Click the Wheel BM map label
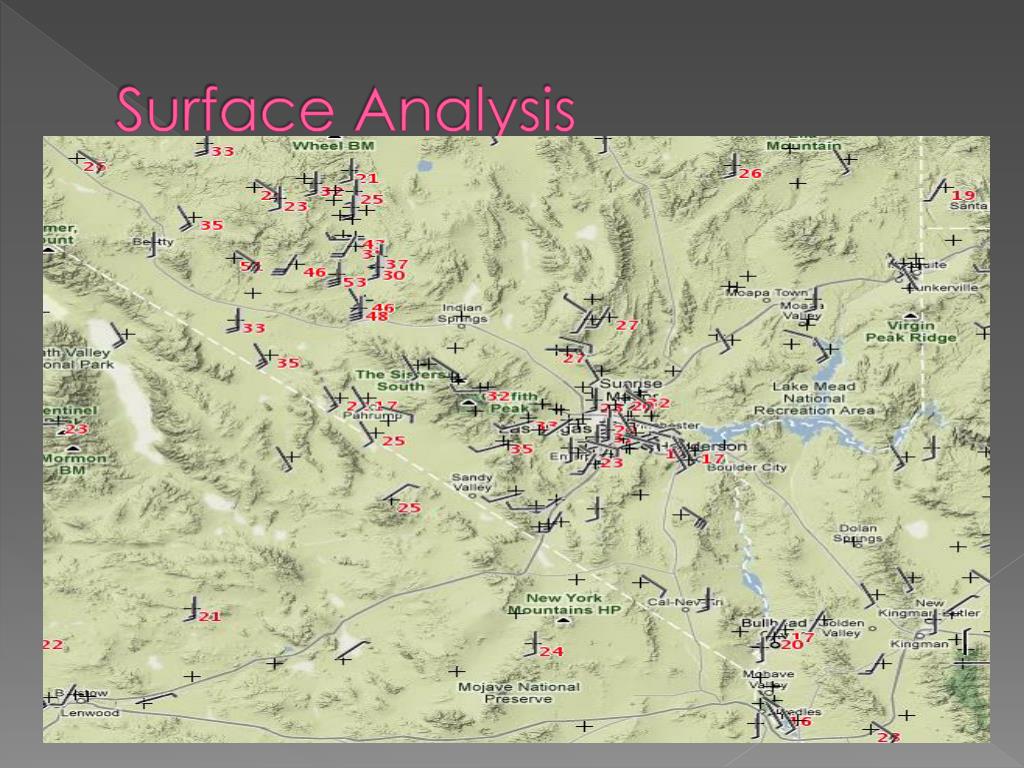 pyautogui.click(x=333, y=146)
